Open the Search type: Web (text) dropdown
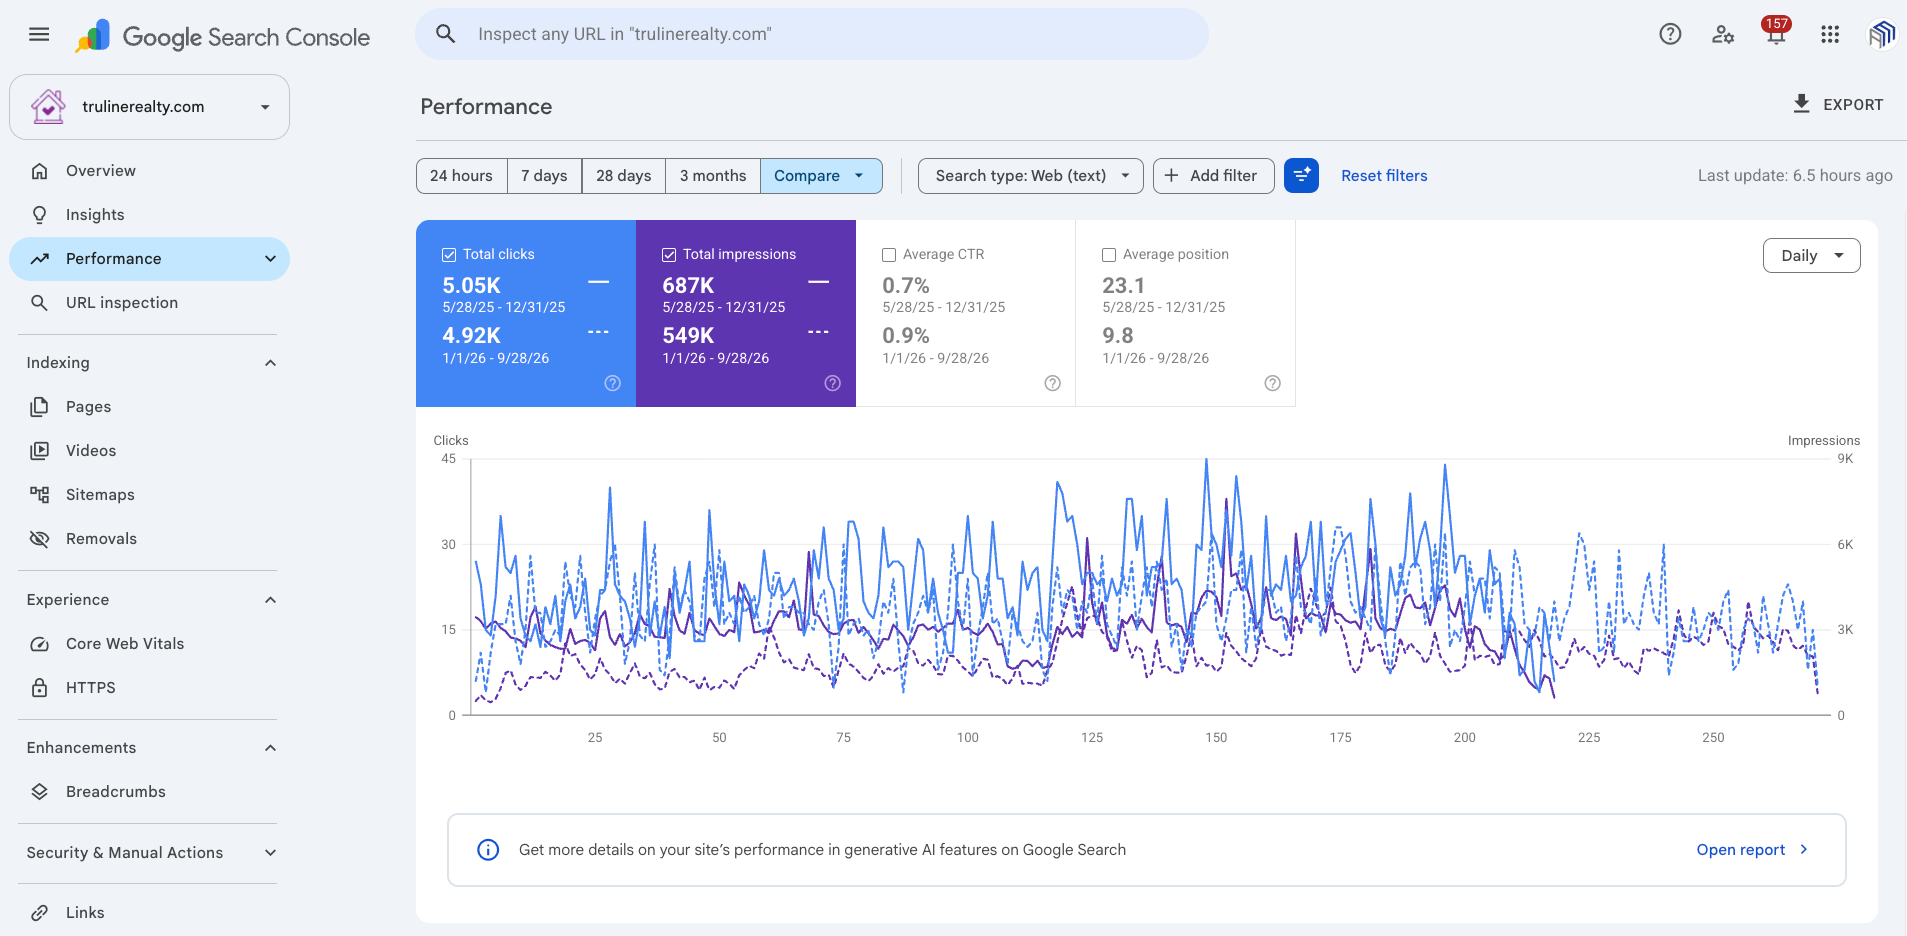This screenshot has width=1907, height=936. (x=1031, y=176)
